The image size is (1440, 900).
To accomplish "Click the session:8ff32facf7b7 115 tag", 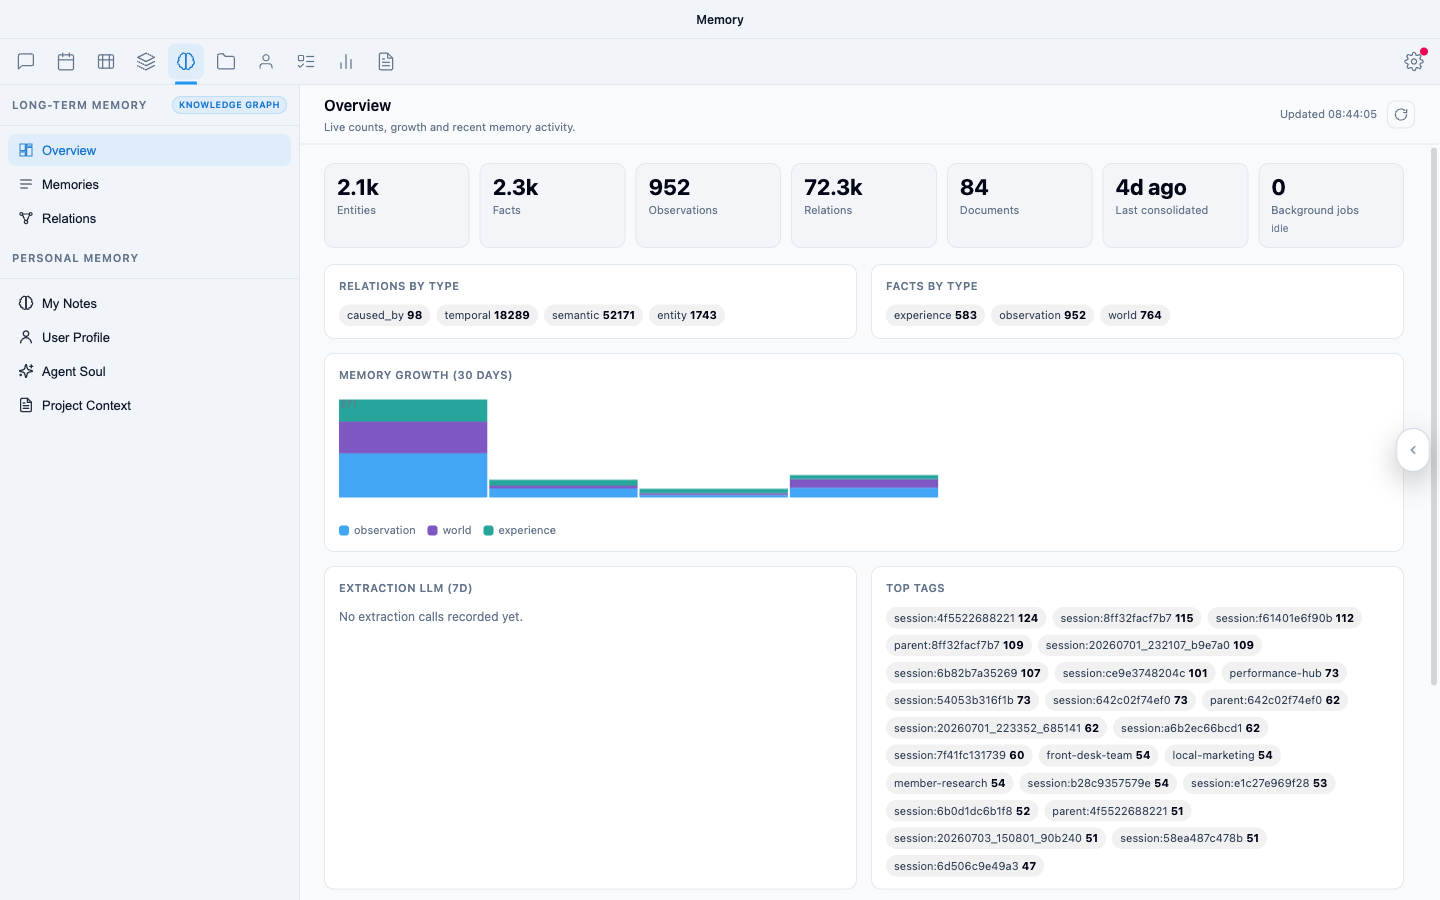I will pos(1127,618).
